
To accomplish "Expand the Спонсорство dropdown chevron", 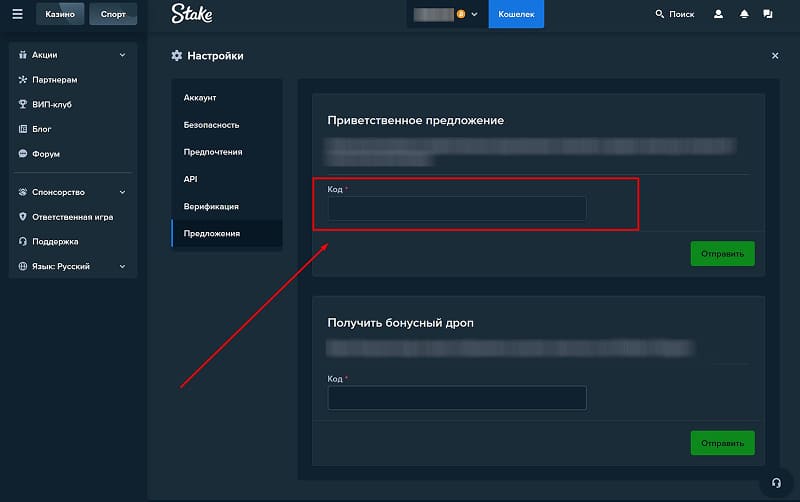I will [122, 192].
